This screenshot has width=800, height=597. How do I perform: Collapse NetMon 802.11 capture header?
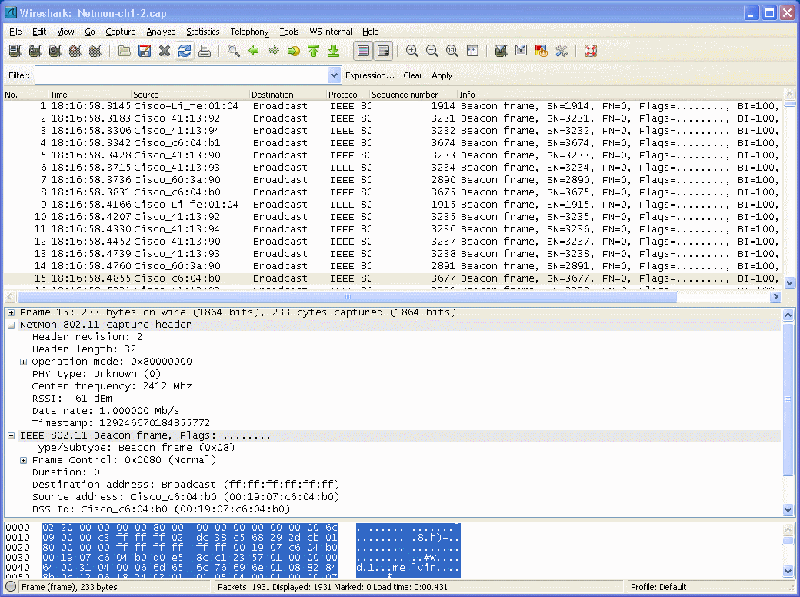click(11, 325)
